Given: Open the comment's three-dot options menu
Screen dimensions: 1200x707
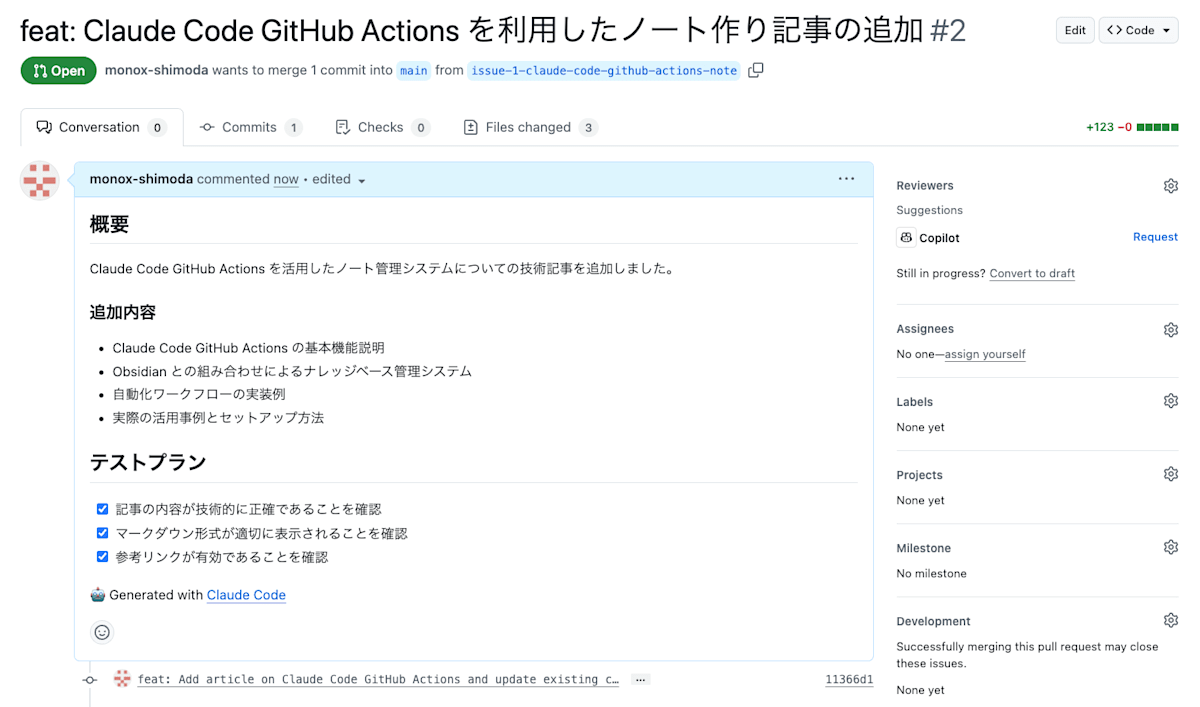Looking at the screenshot, I should 846,179.
